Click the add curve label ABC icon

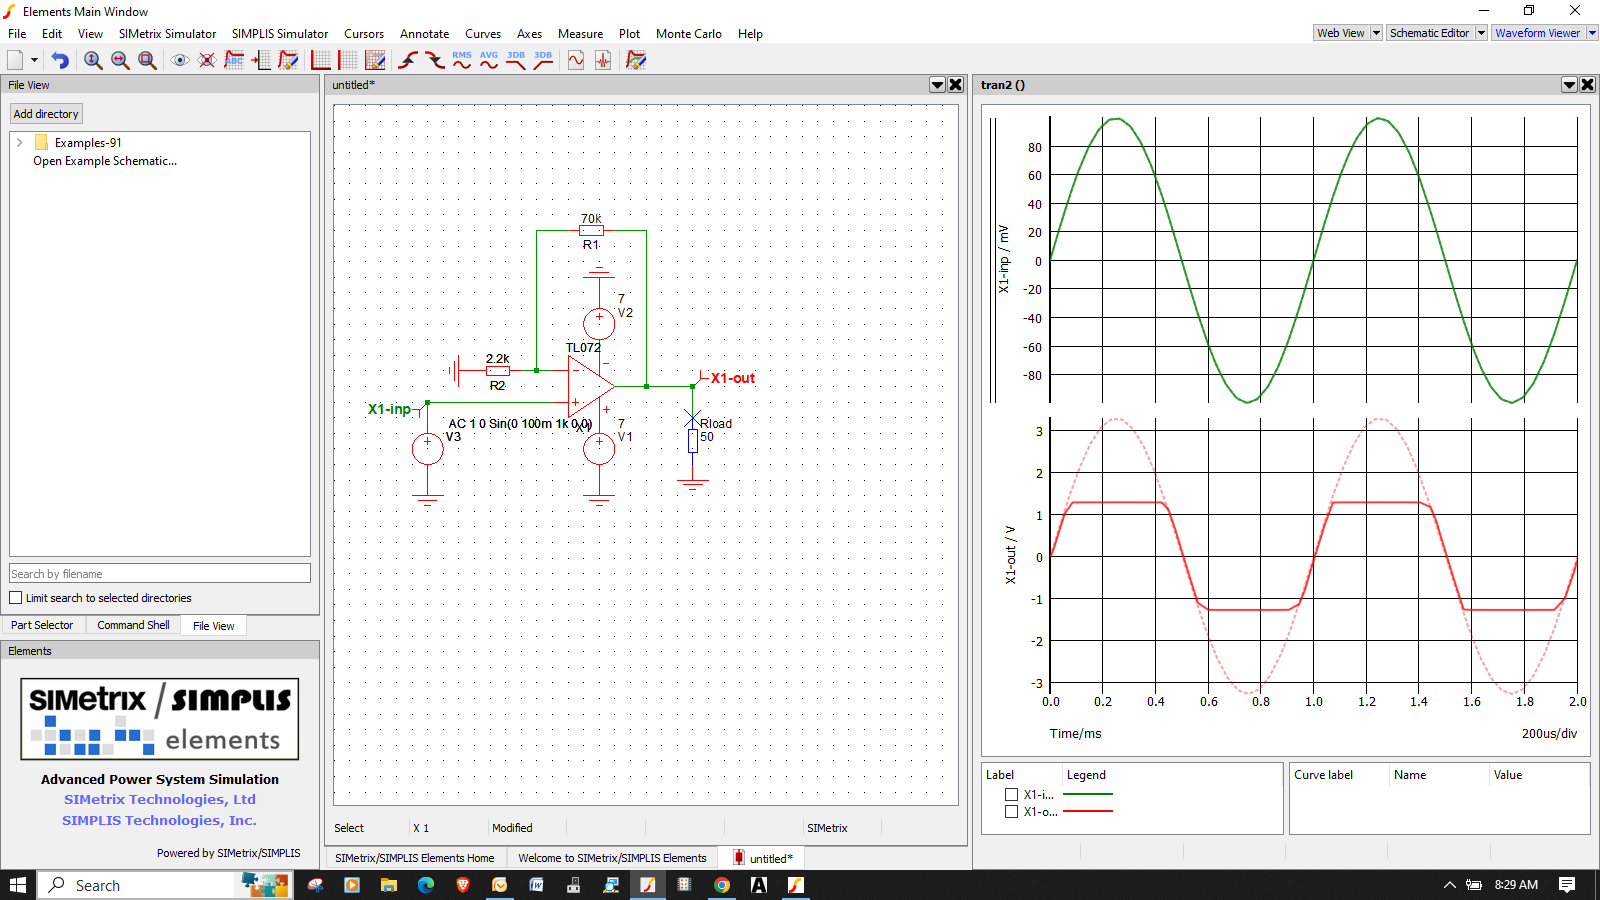(x=234, y=60)
